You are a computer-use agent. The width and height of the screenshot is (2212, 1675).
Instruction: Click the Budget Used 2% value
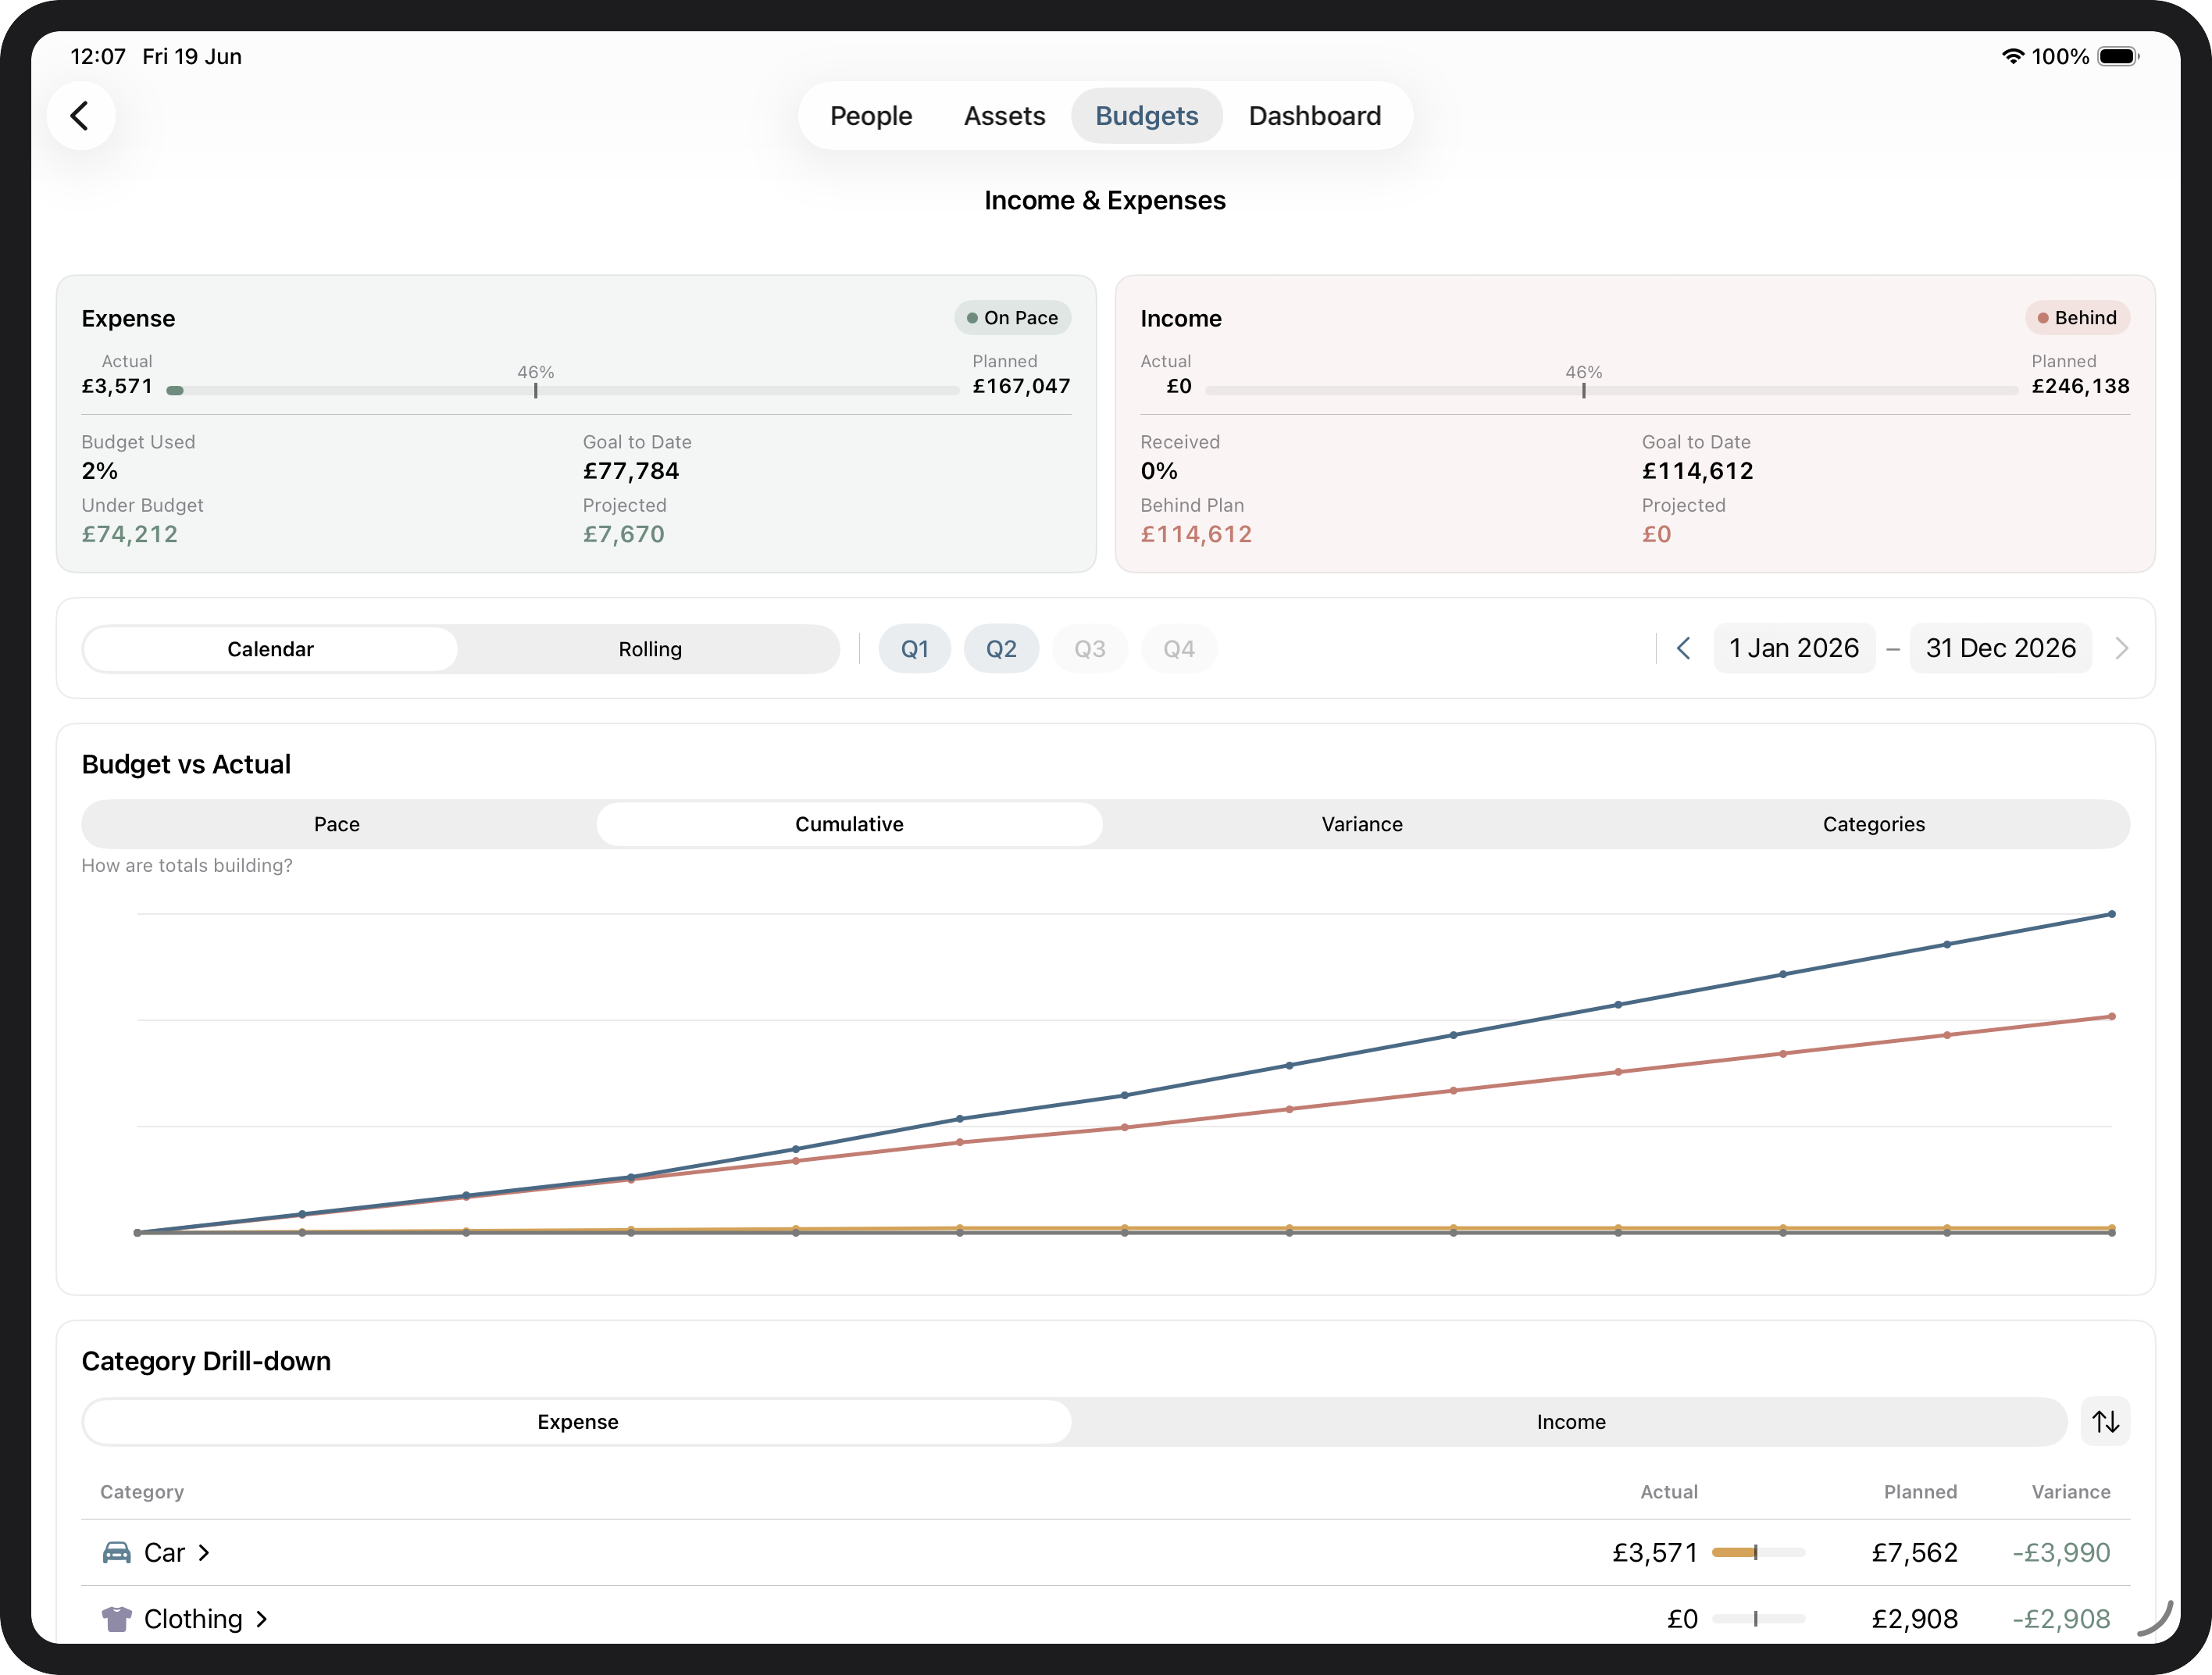click(x=100, y=471)
